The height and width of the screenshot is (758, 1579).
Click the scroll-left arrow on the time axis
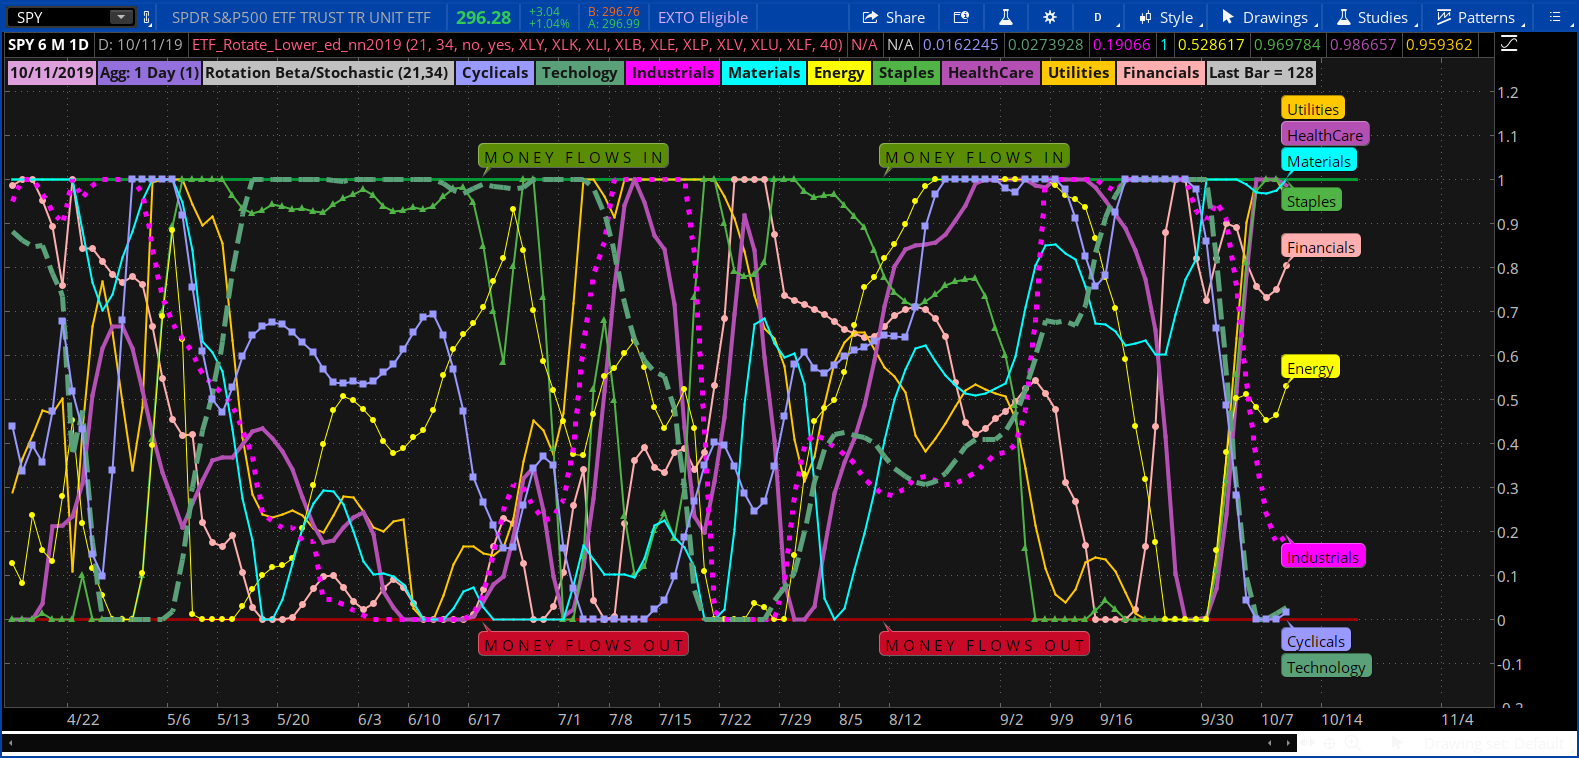[11, 743]
